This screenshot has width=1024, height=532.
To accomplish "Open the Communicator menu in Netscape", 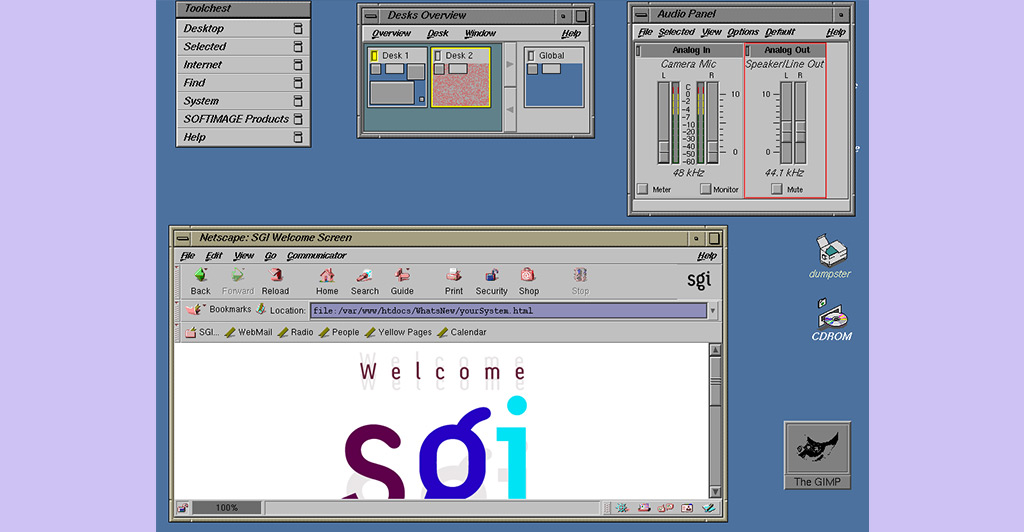I will coord(316,256).
